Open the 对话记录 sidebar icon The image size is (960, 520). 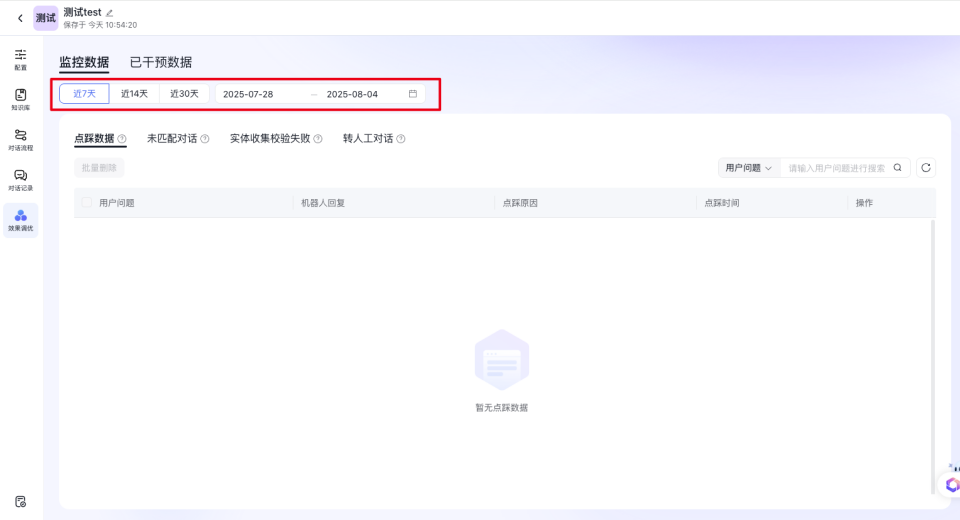21,177
